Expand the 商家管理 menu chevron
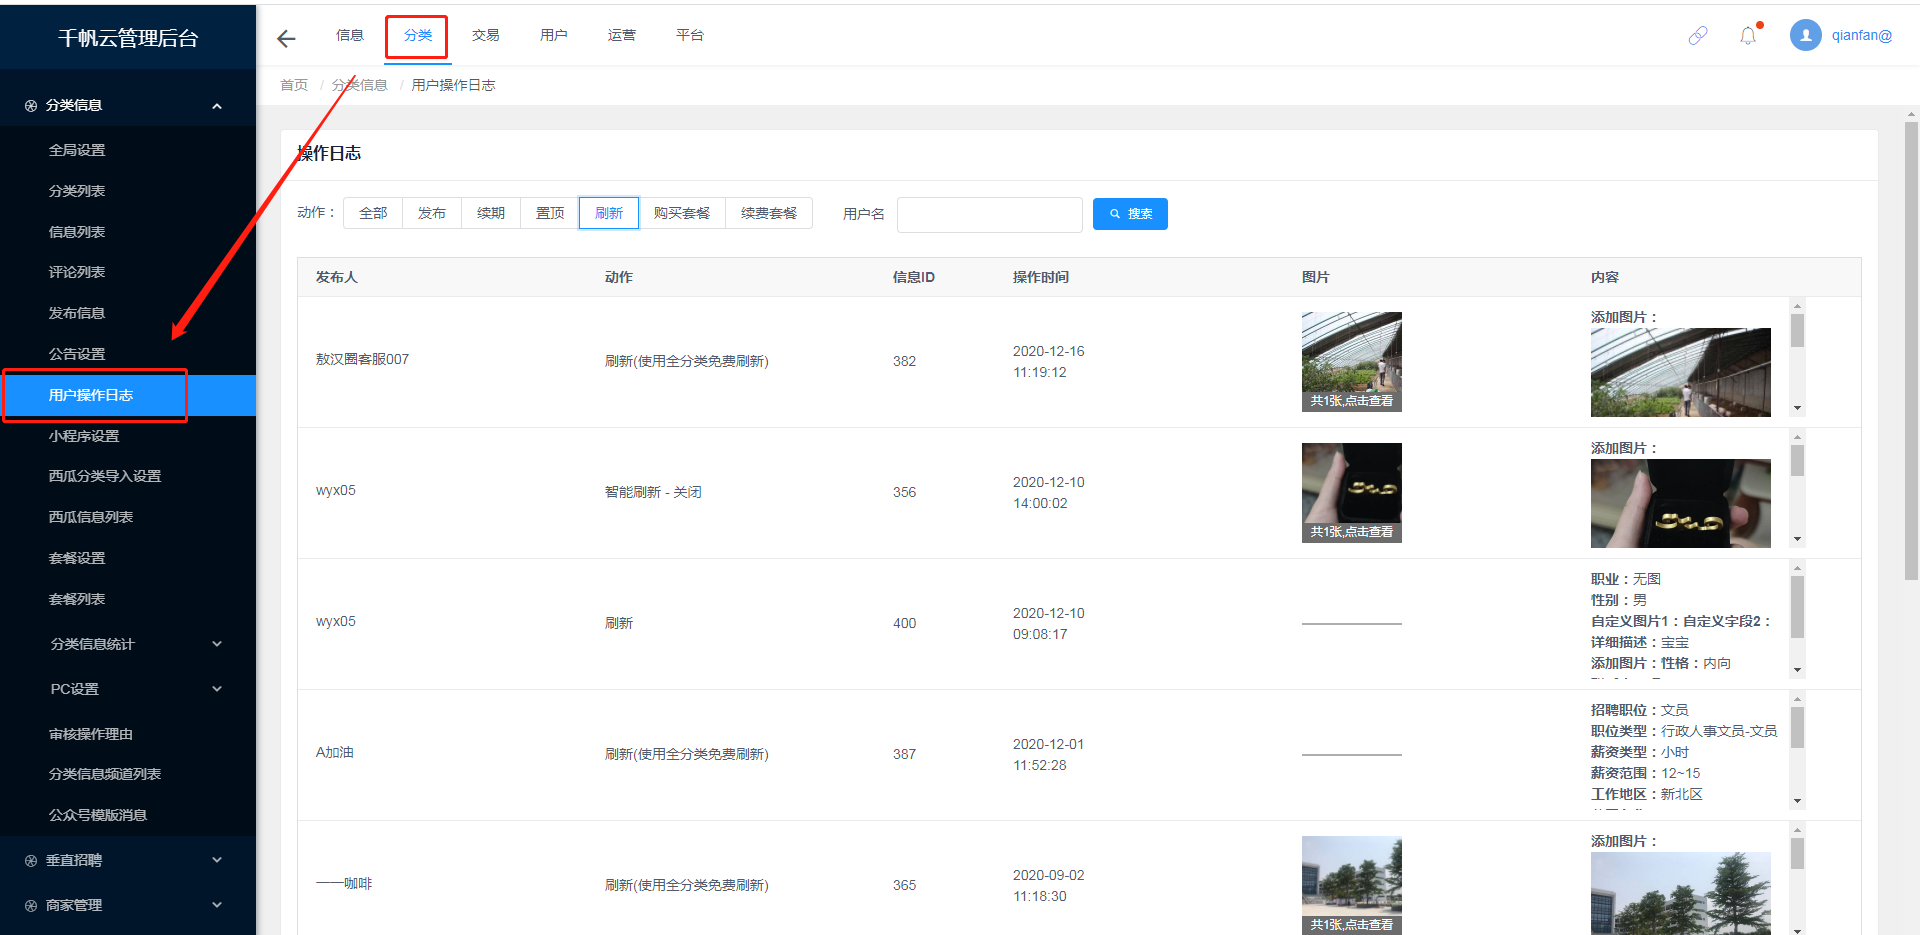This screenshot has height=935, width=1920. [x=217, y=905]
